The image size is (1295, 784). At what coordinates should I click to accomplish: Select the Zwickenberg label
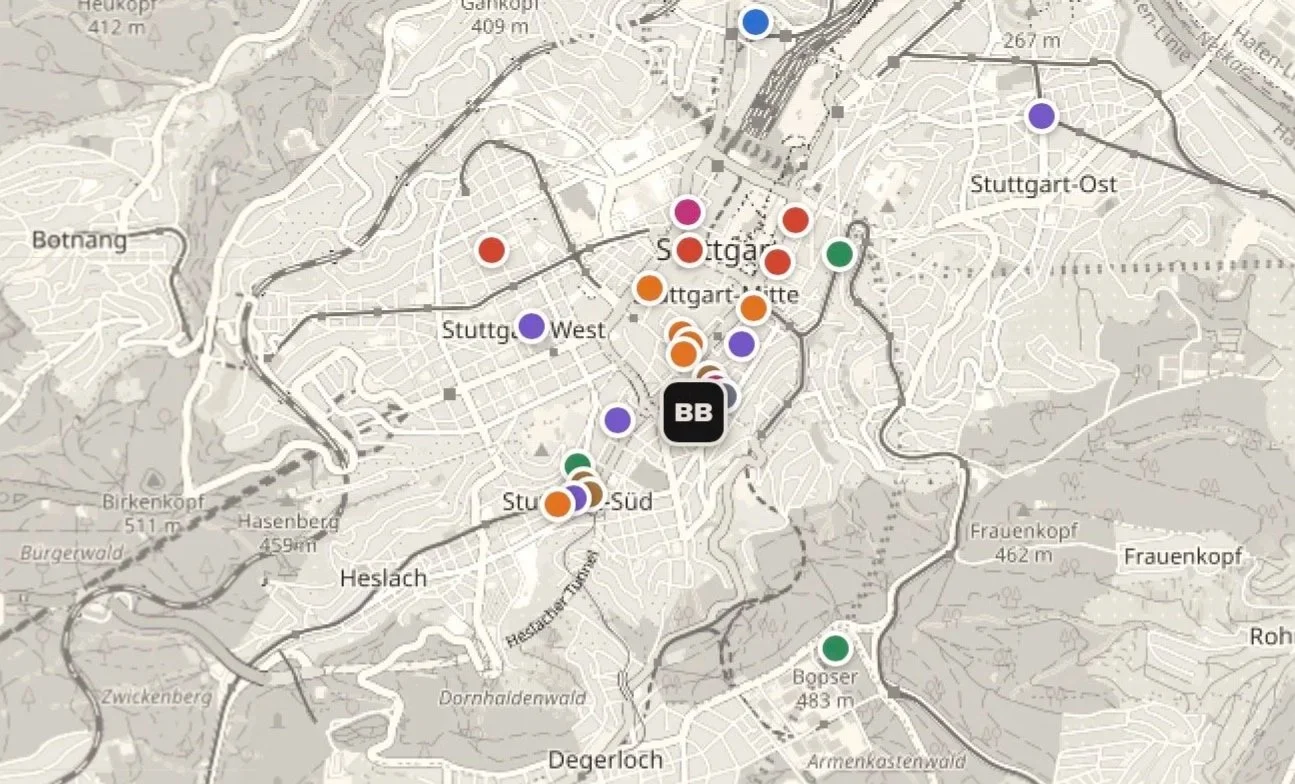coord(157,697)
